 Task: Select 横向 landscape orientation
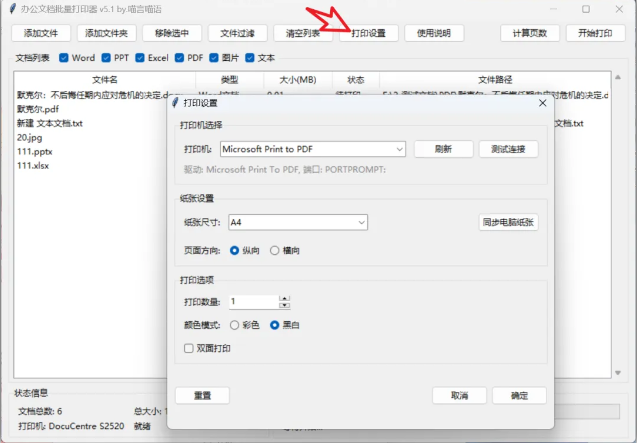[275, 250]
